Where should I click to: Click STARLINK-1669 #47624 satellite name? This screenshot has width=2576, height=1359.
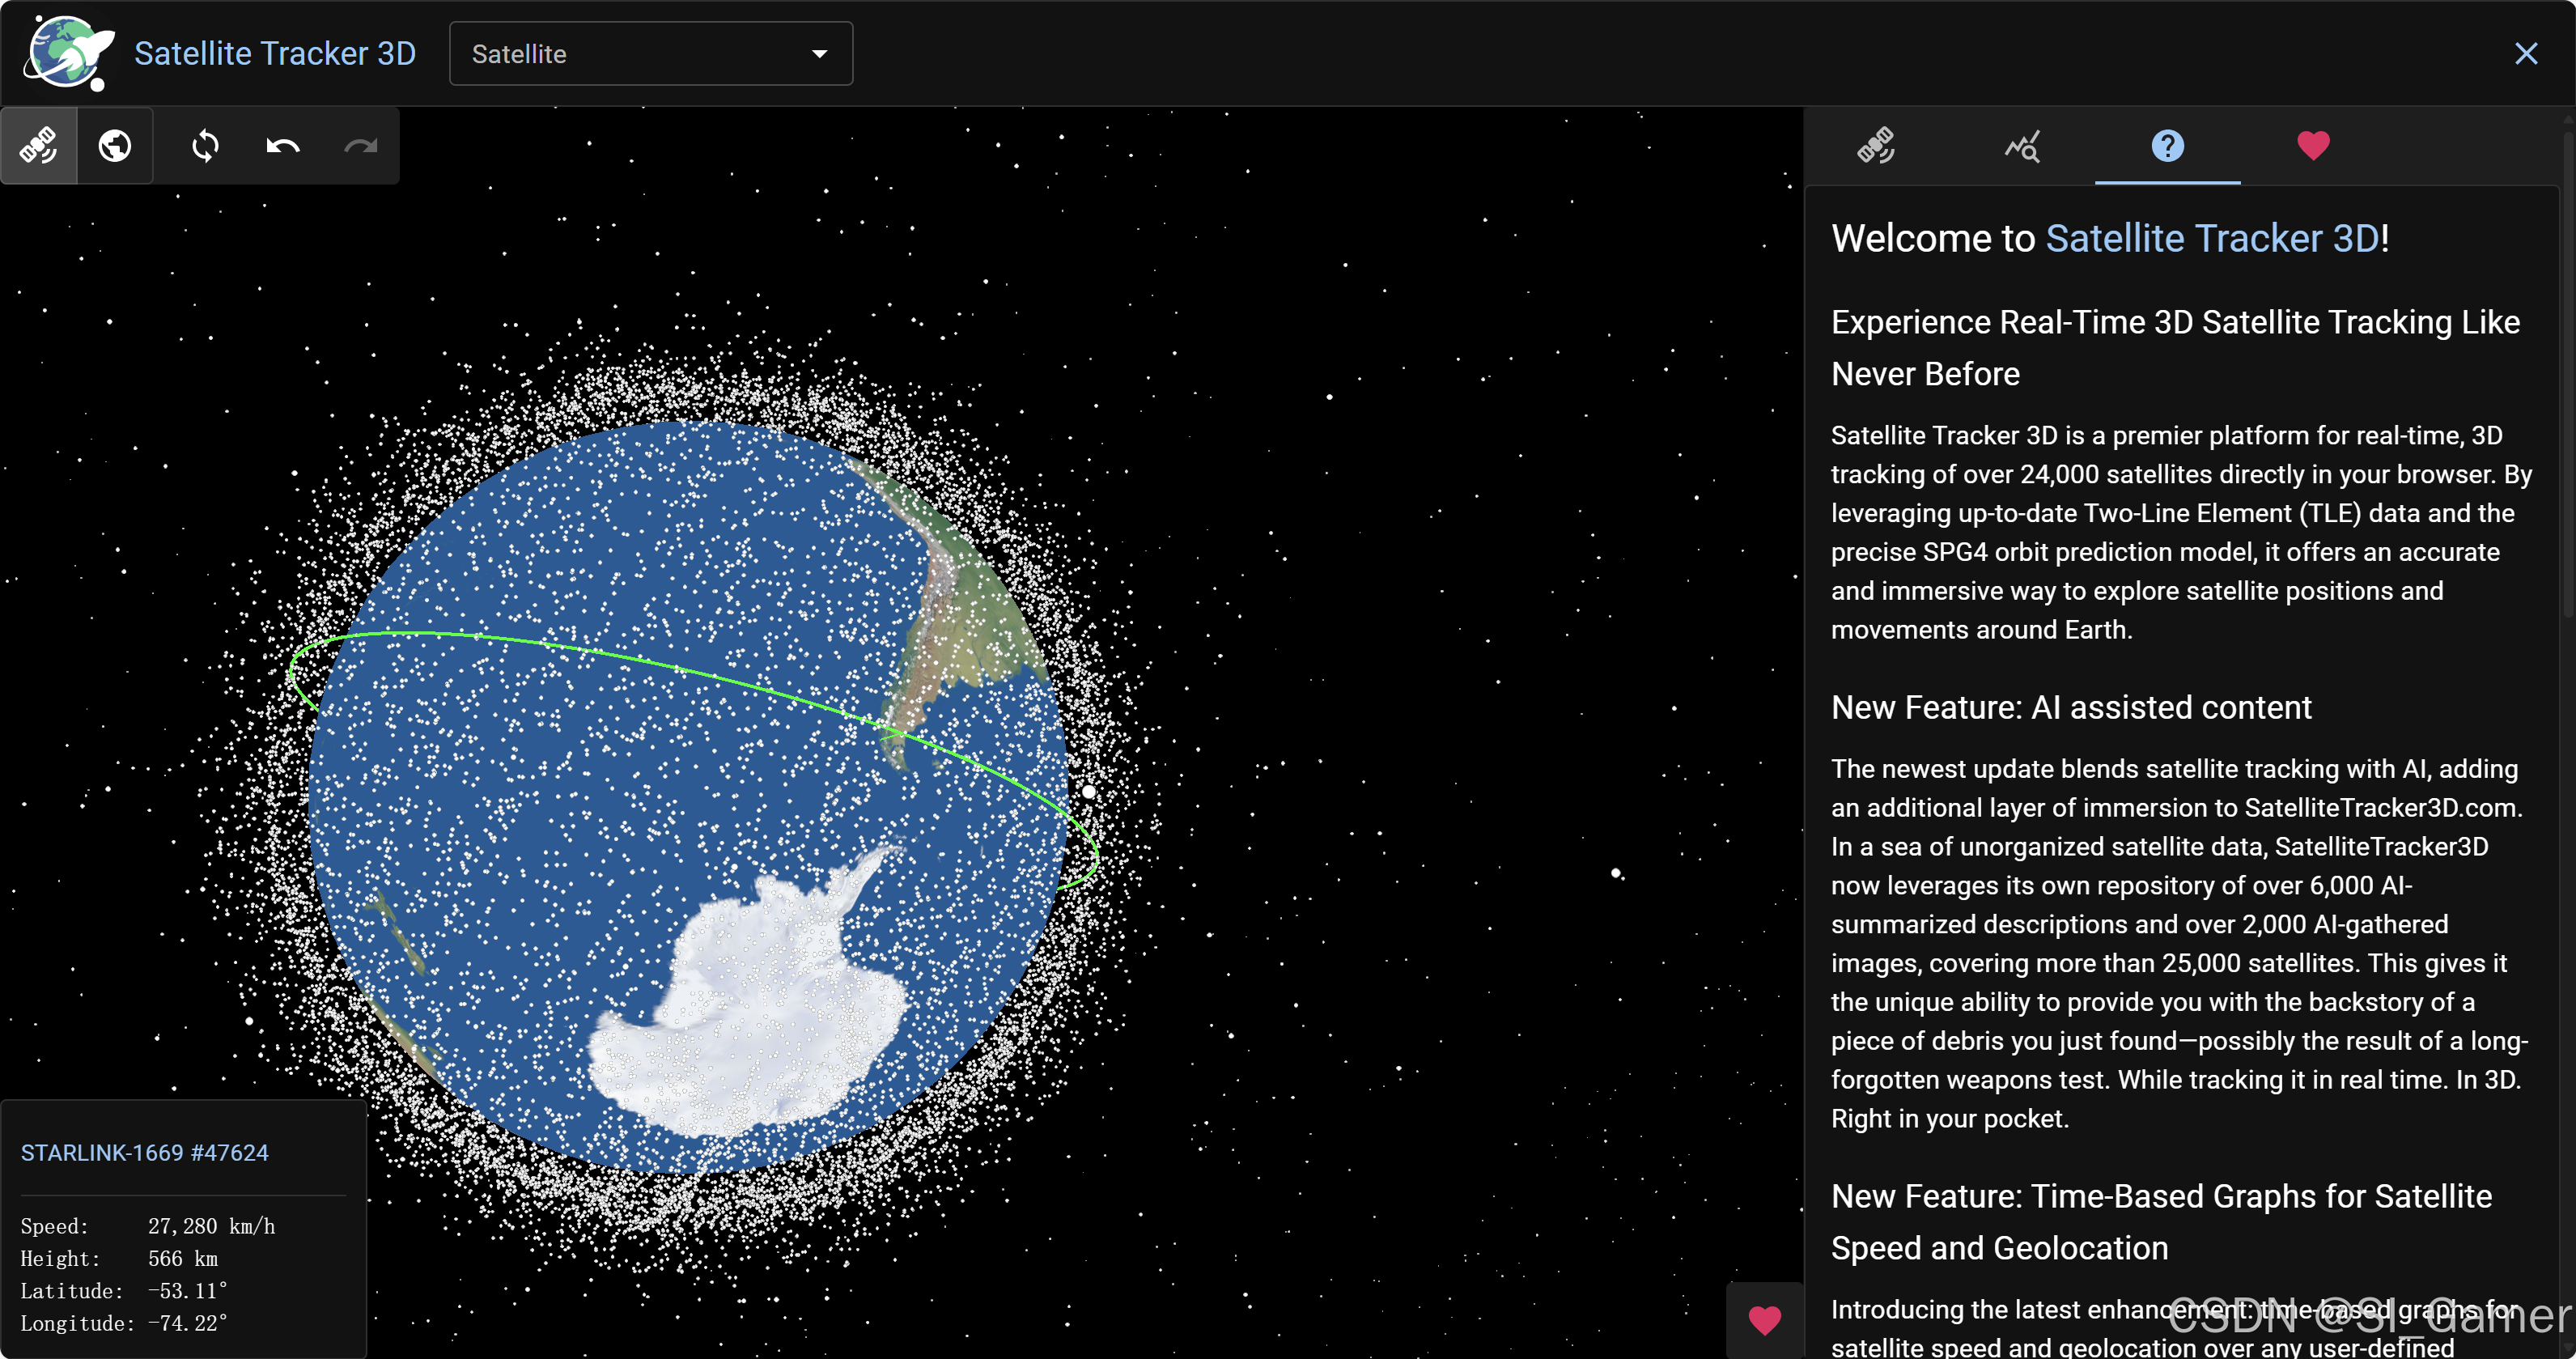click(x=145, y=1153)
